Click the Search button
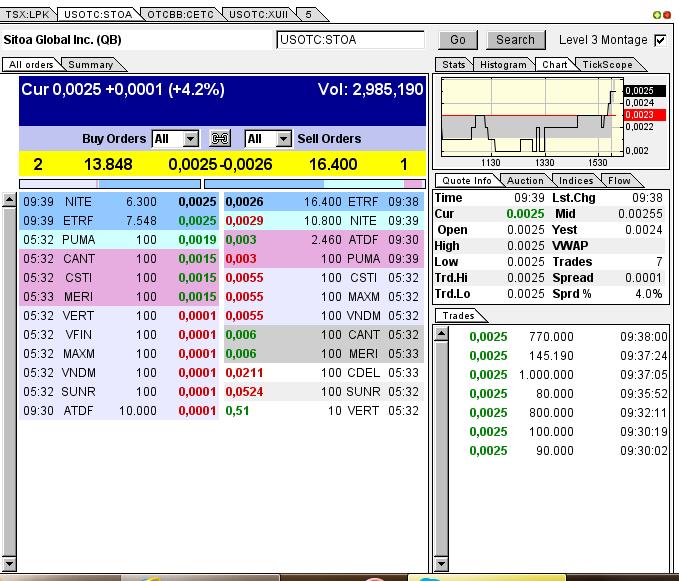The image size is (679, 581). 515,40
